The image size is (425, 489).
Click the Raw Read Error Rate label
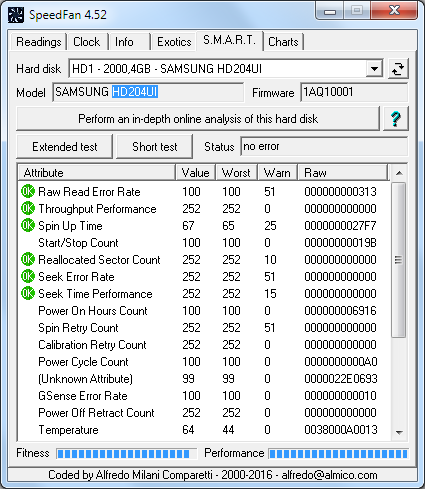pyautogui.click(x=89, y=192)
